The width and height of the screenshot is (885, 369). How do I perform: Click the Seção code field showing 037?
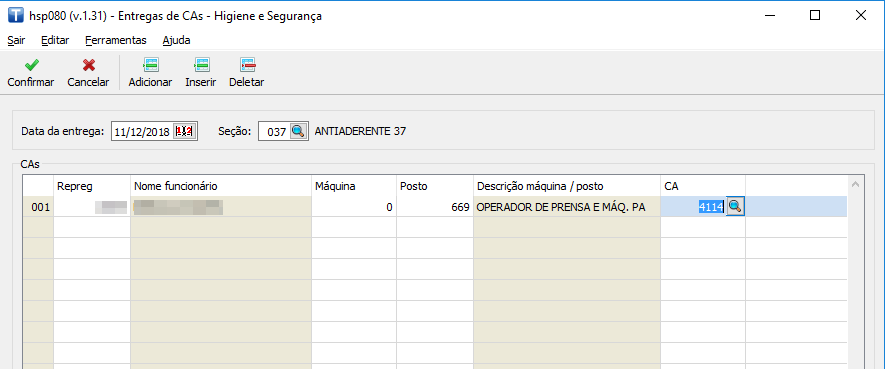274,131
